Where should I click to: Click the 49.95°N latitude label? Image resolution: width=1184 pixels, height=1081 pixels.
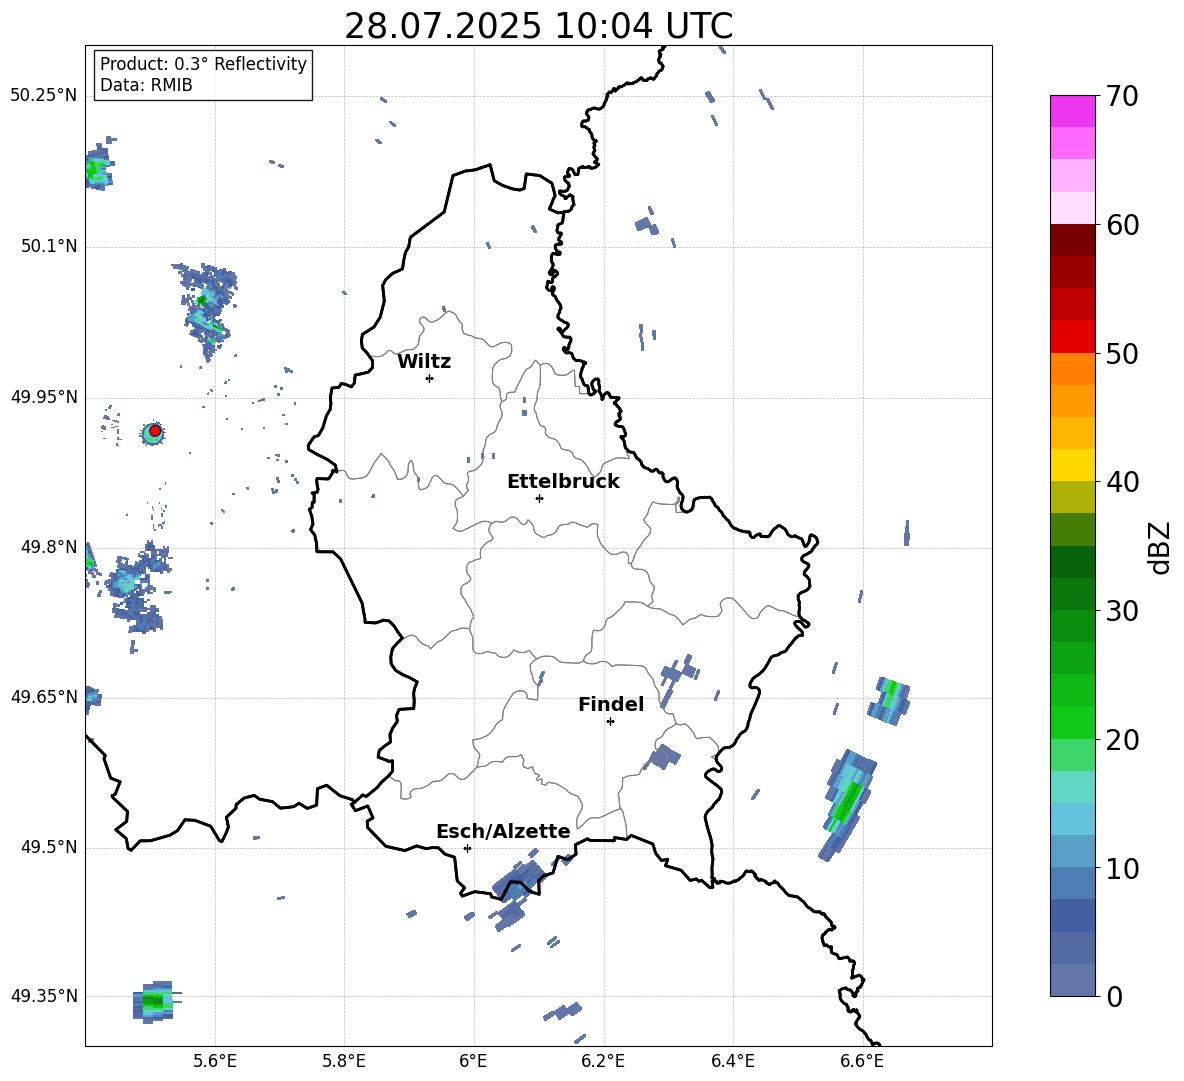click(43, 396)
